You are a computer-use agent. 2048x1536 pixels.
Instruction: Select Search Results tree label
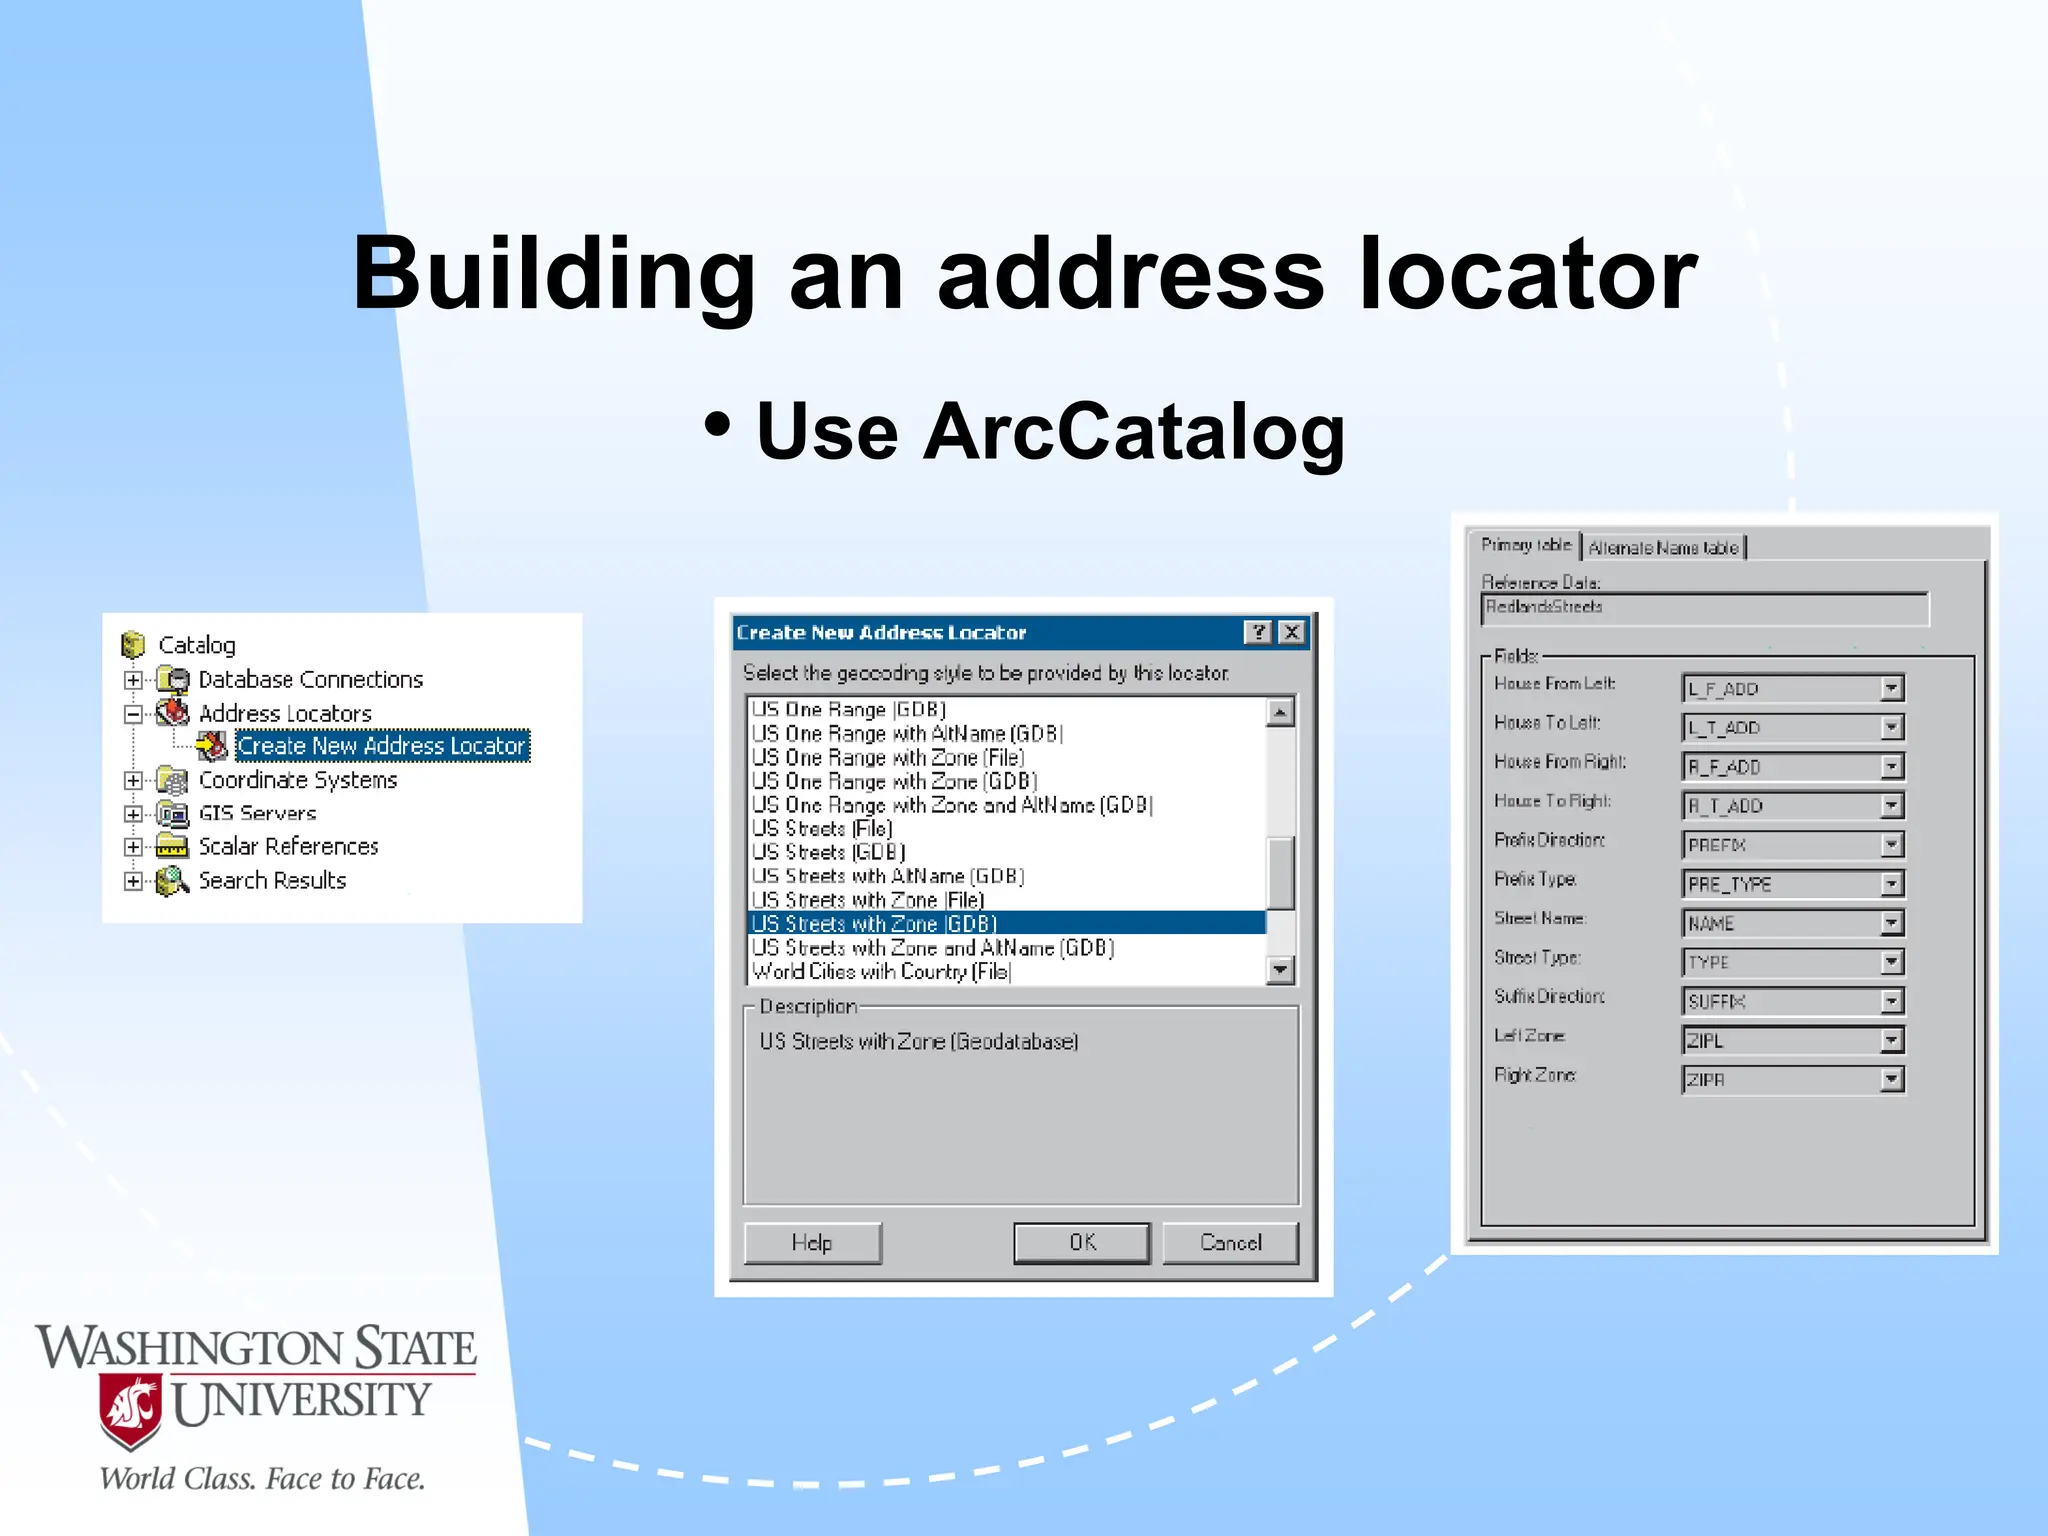(x=272, y=880)
